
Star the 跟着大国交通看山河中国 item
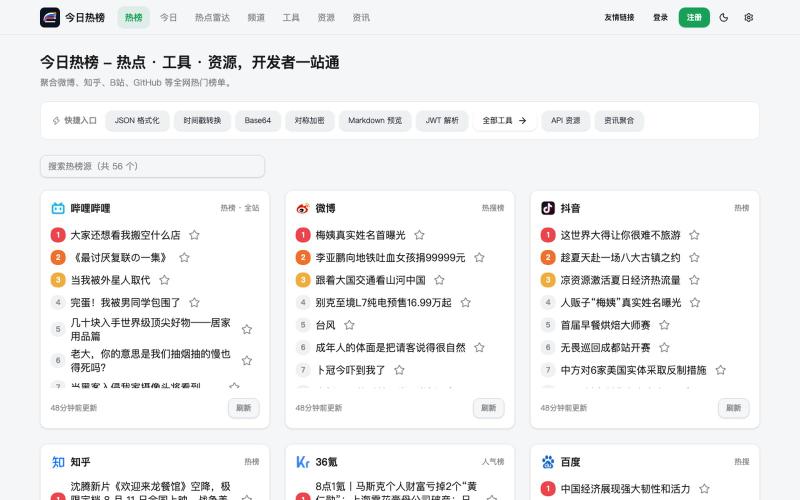coord(439,280)
